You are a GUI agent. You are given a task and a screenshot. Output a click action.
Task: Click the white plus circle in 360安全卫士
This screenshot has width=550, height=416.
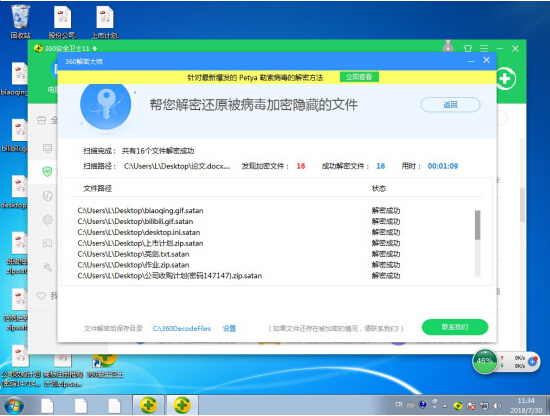click(506, 79)
